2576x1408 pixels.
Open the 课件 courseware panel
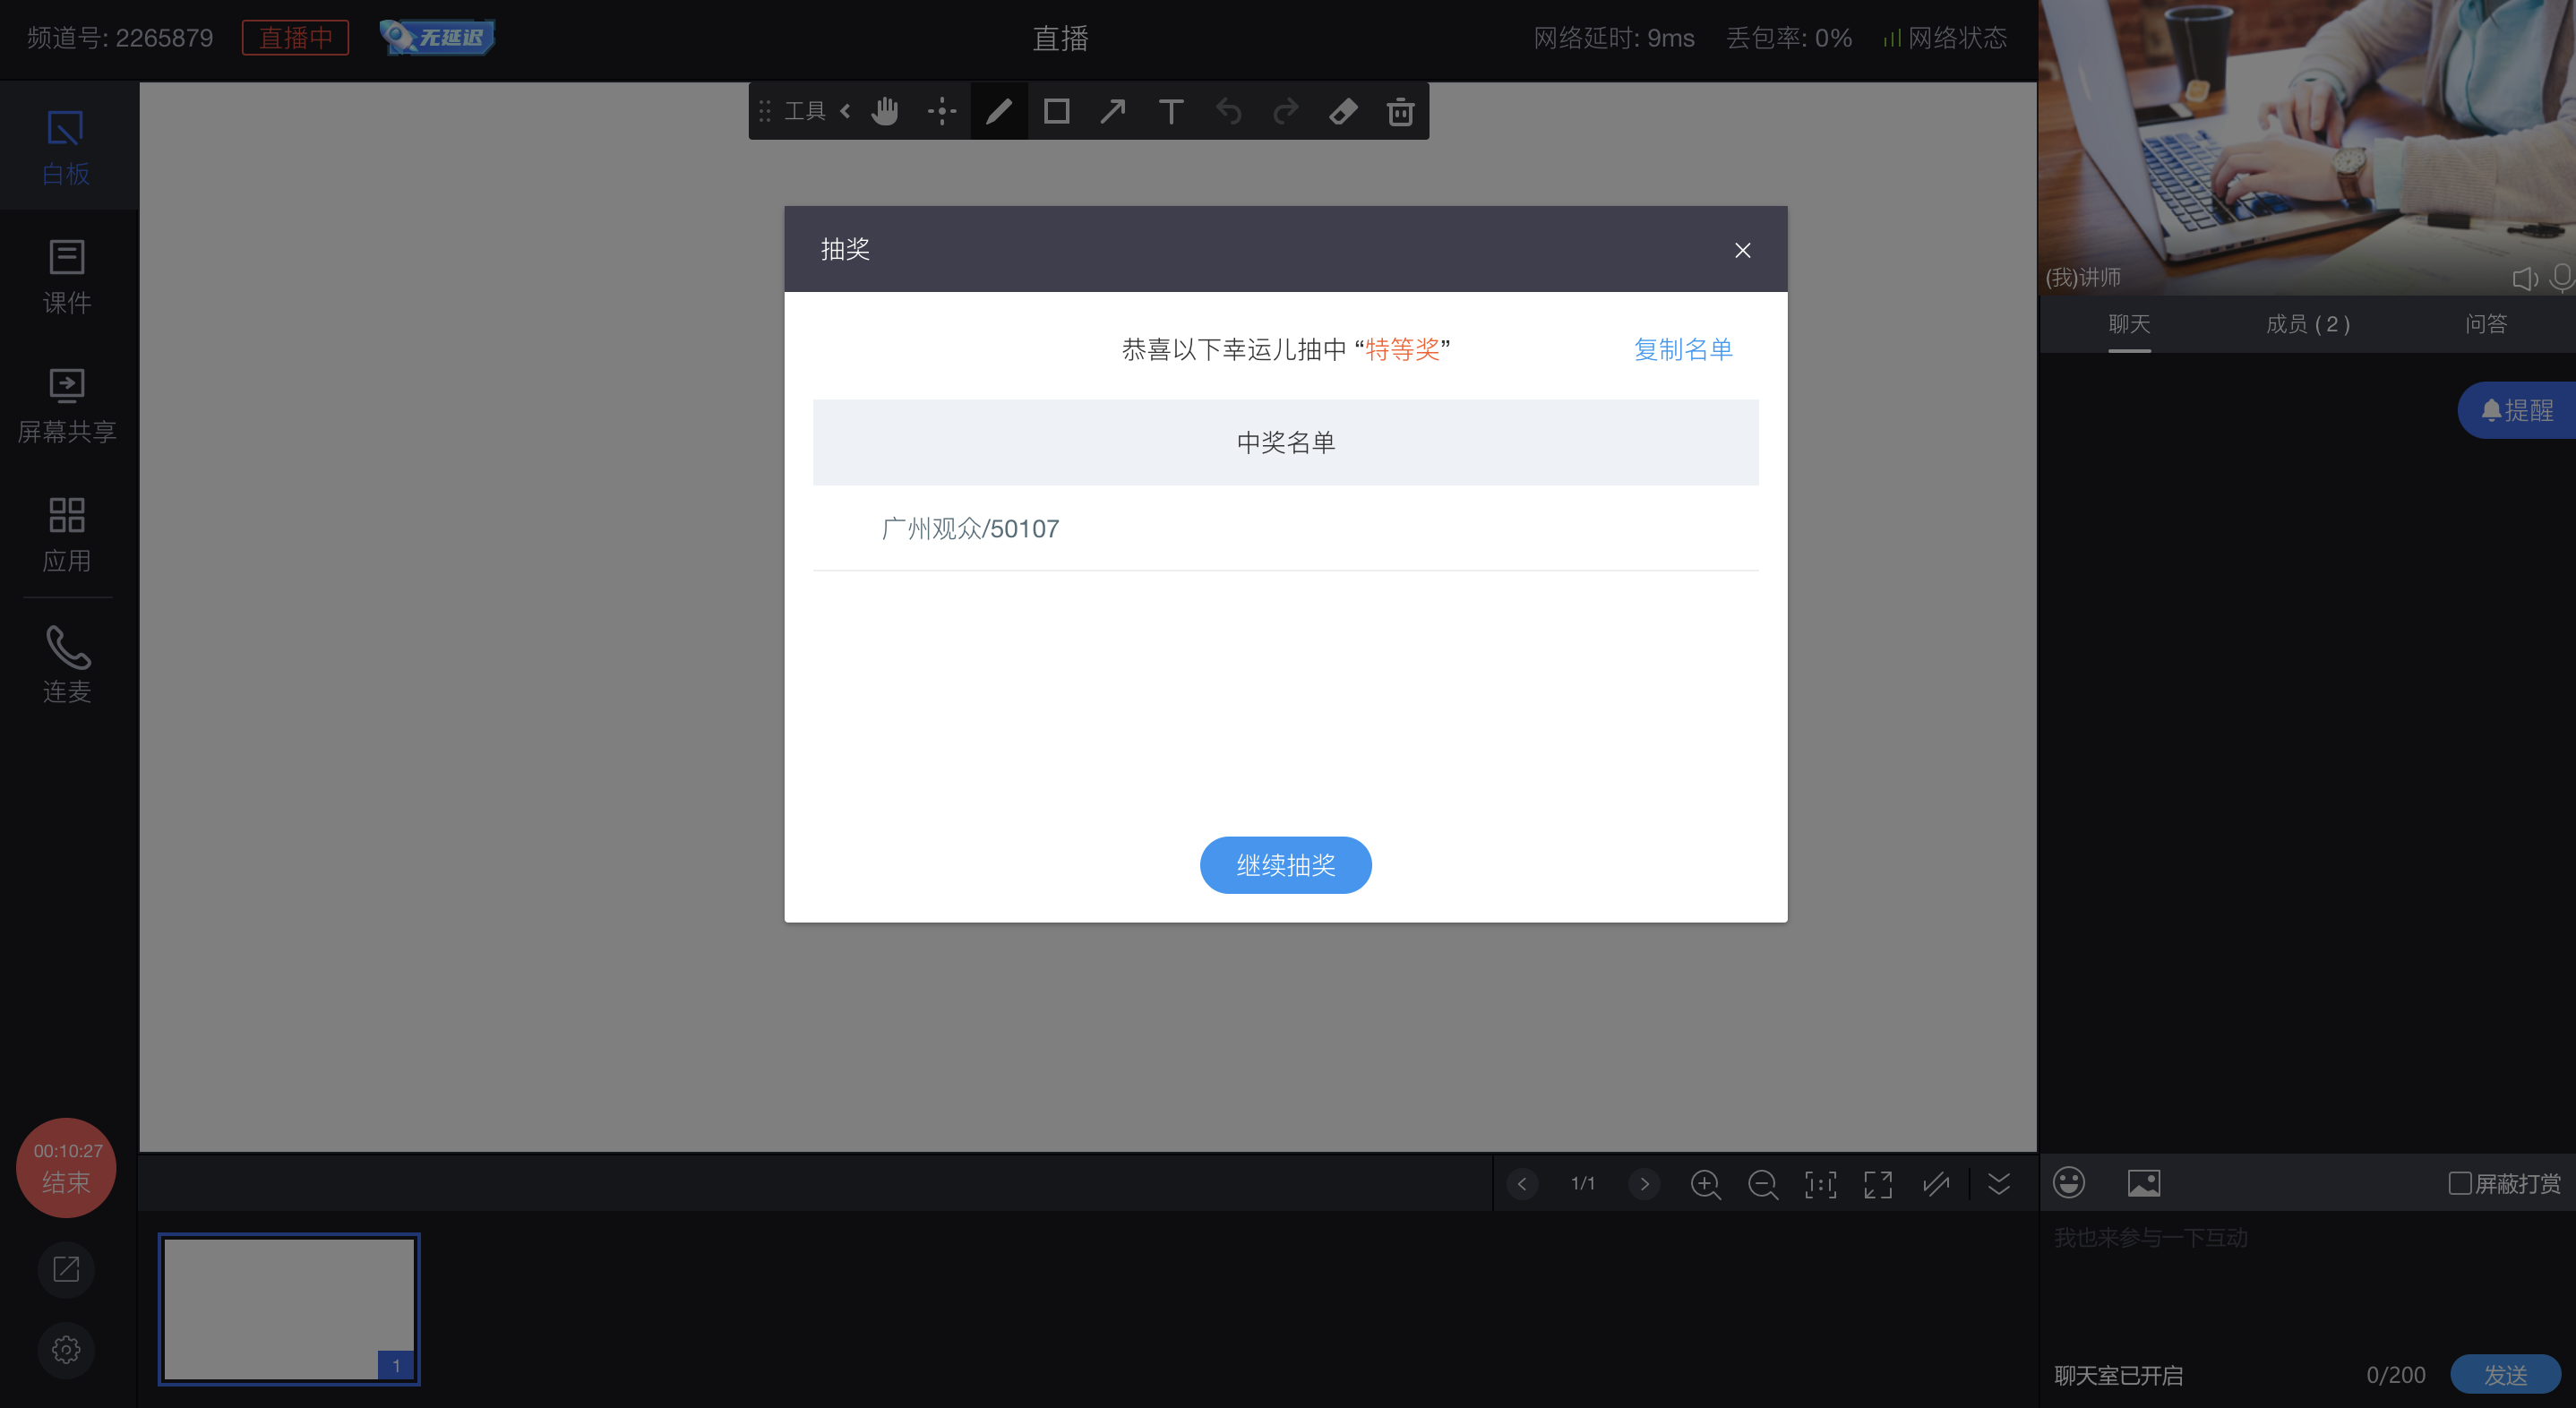(x=67, y=277)
